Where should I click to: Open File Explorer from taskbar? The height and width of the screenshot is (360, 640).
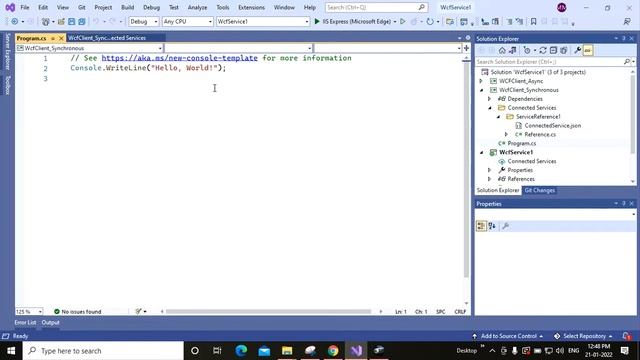coord(287,351)
